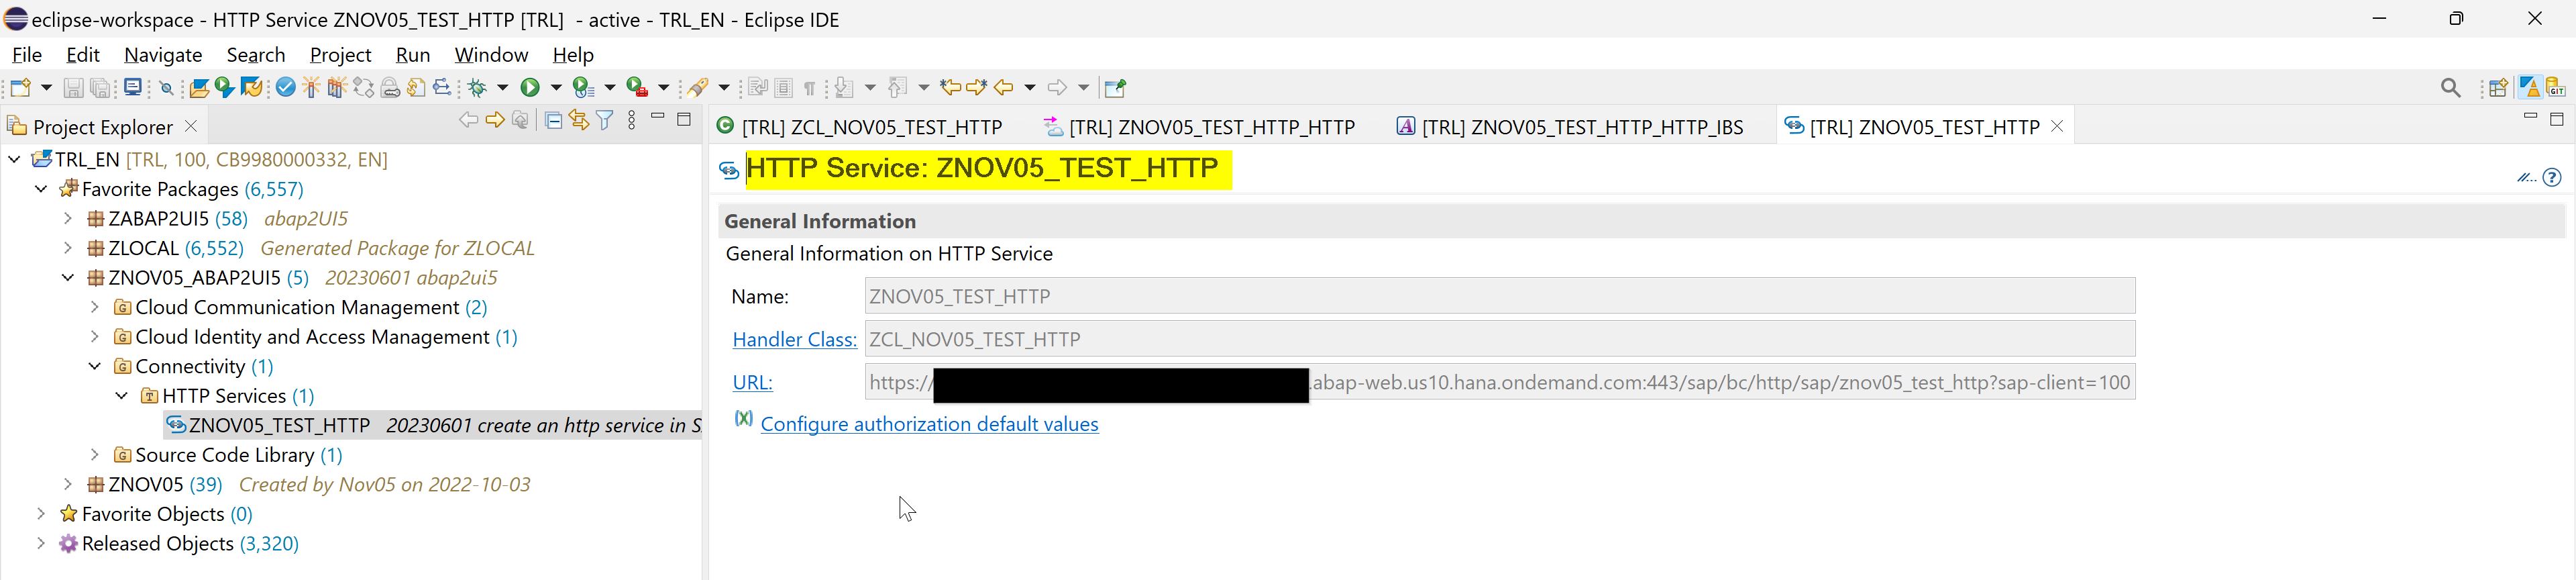Open the Window menu
2576x580 pixels.
[491, 54]
